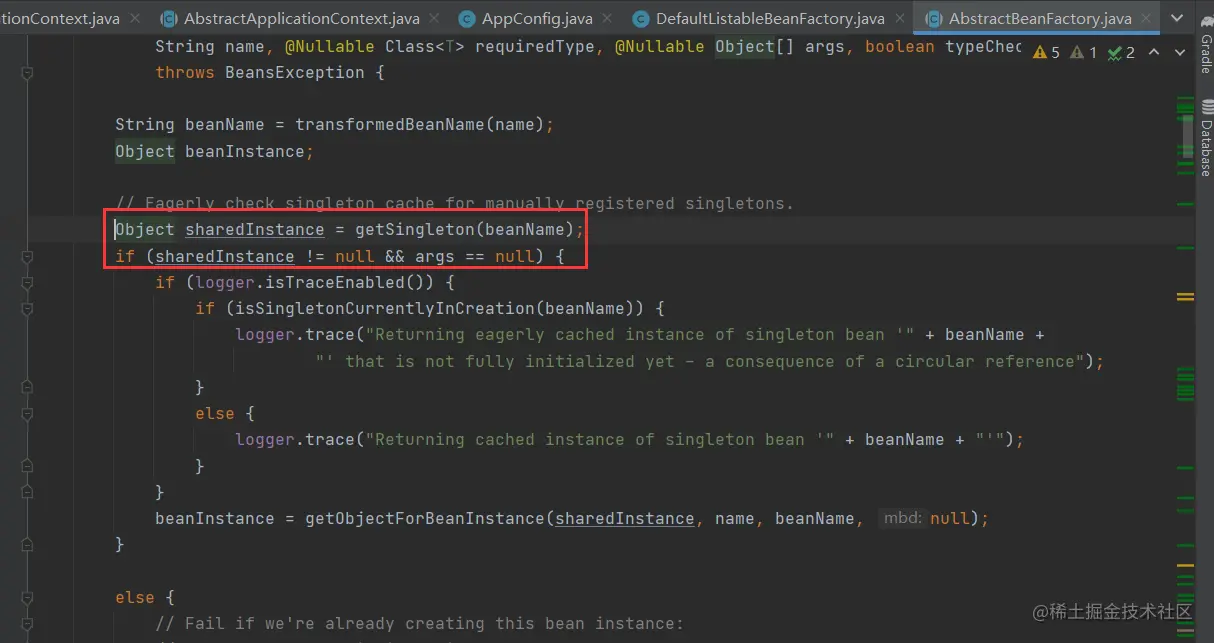Click 'args == null' in the condition

point(475,257)
